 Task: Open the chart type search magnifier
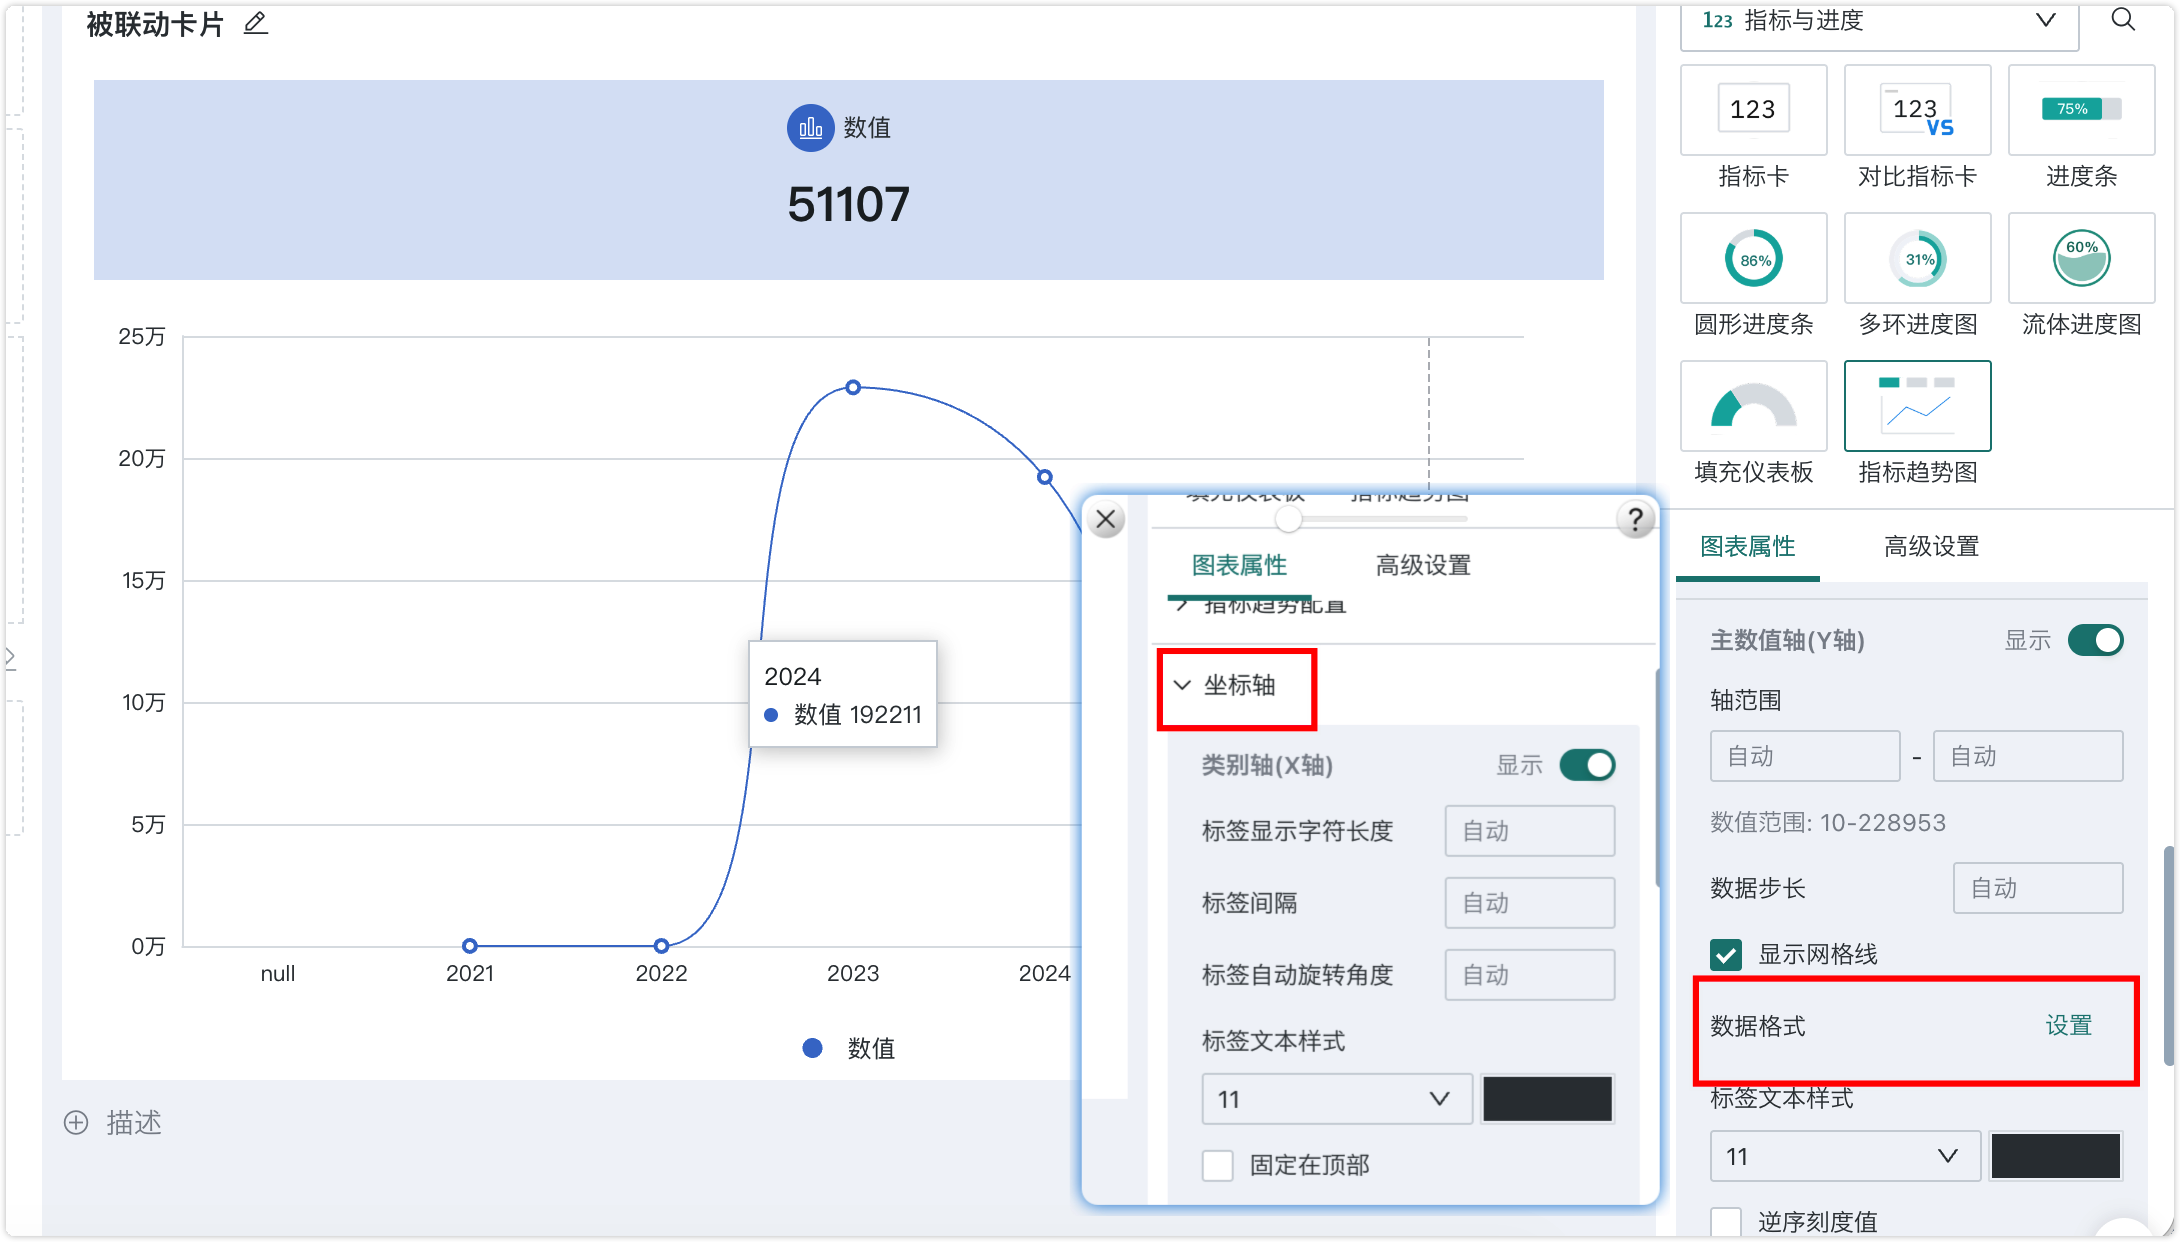click(x=2123, y=20)
